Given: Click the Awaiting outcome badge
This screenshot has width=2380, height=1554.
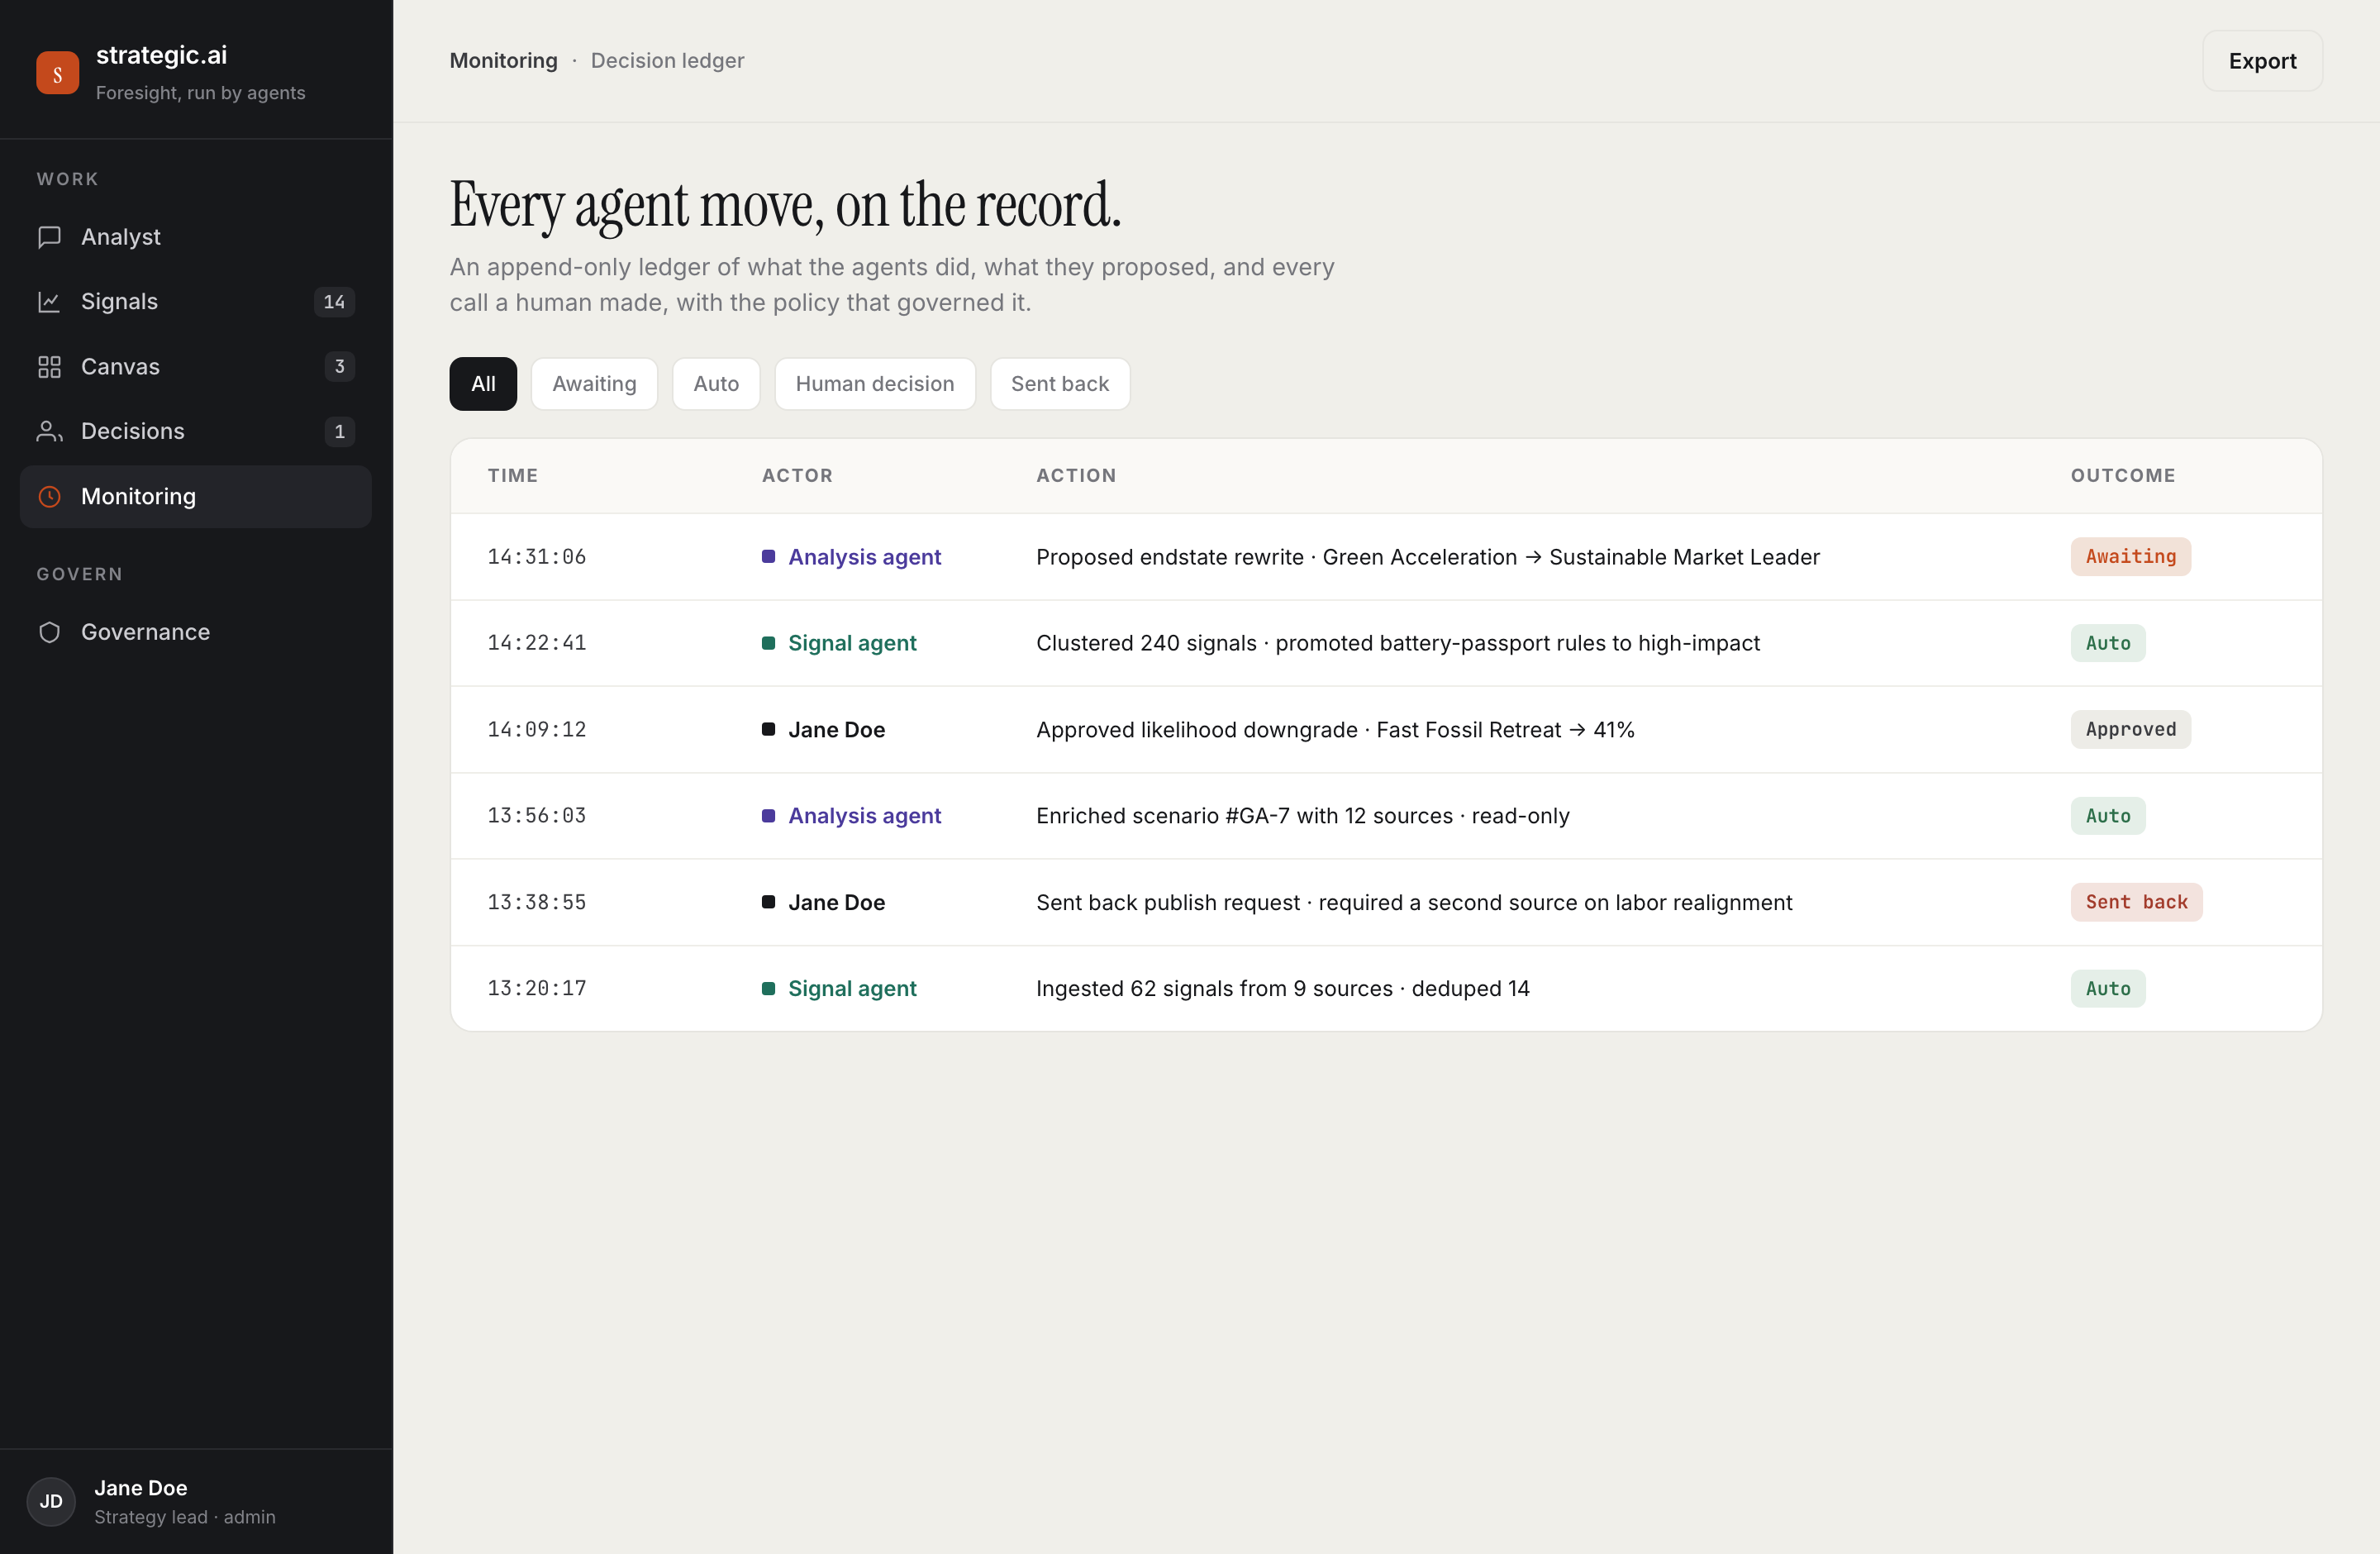Looking at the screenshot, I should pyautogui.click(x=2131, y=556).
